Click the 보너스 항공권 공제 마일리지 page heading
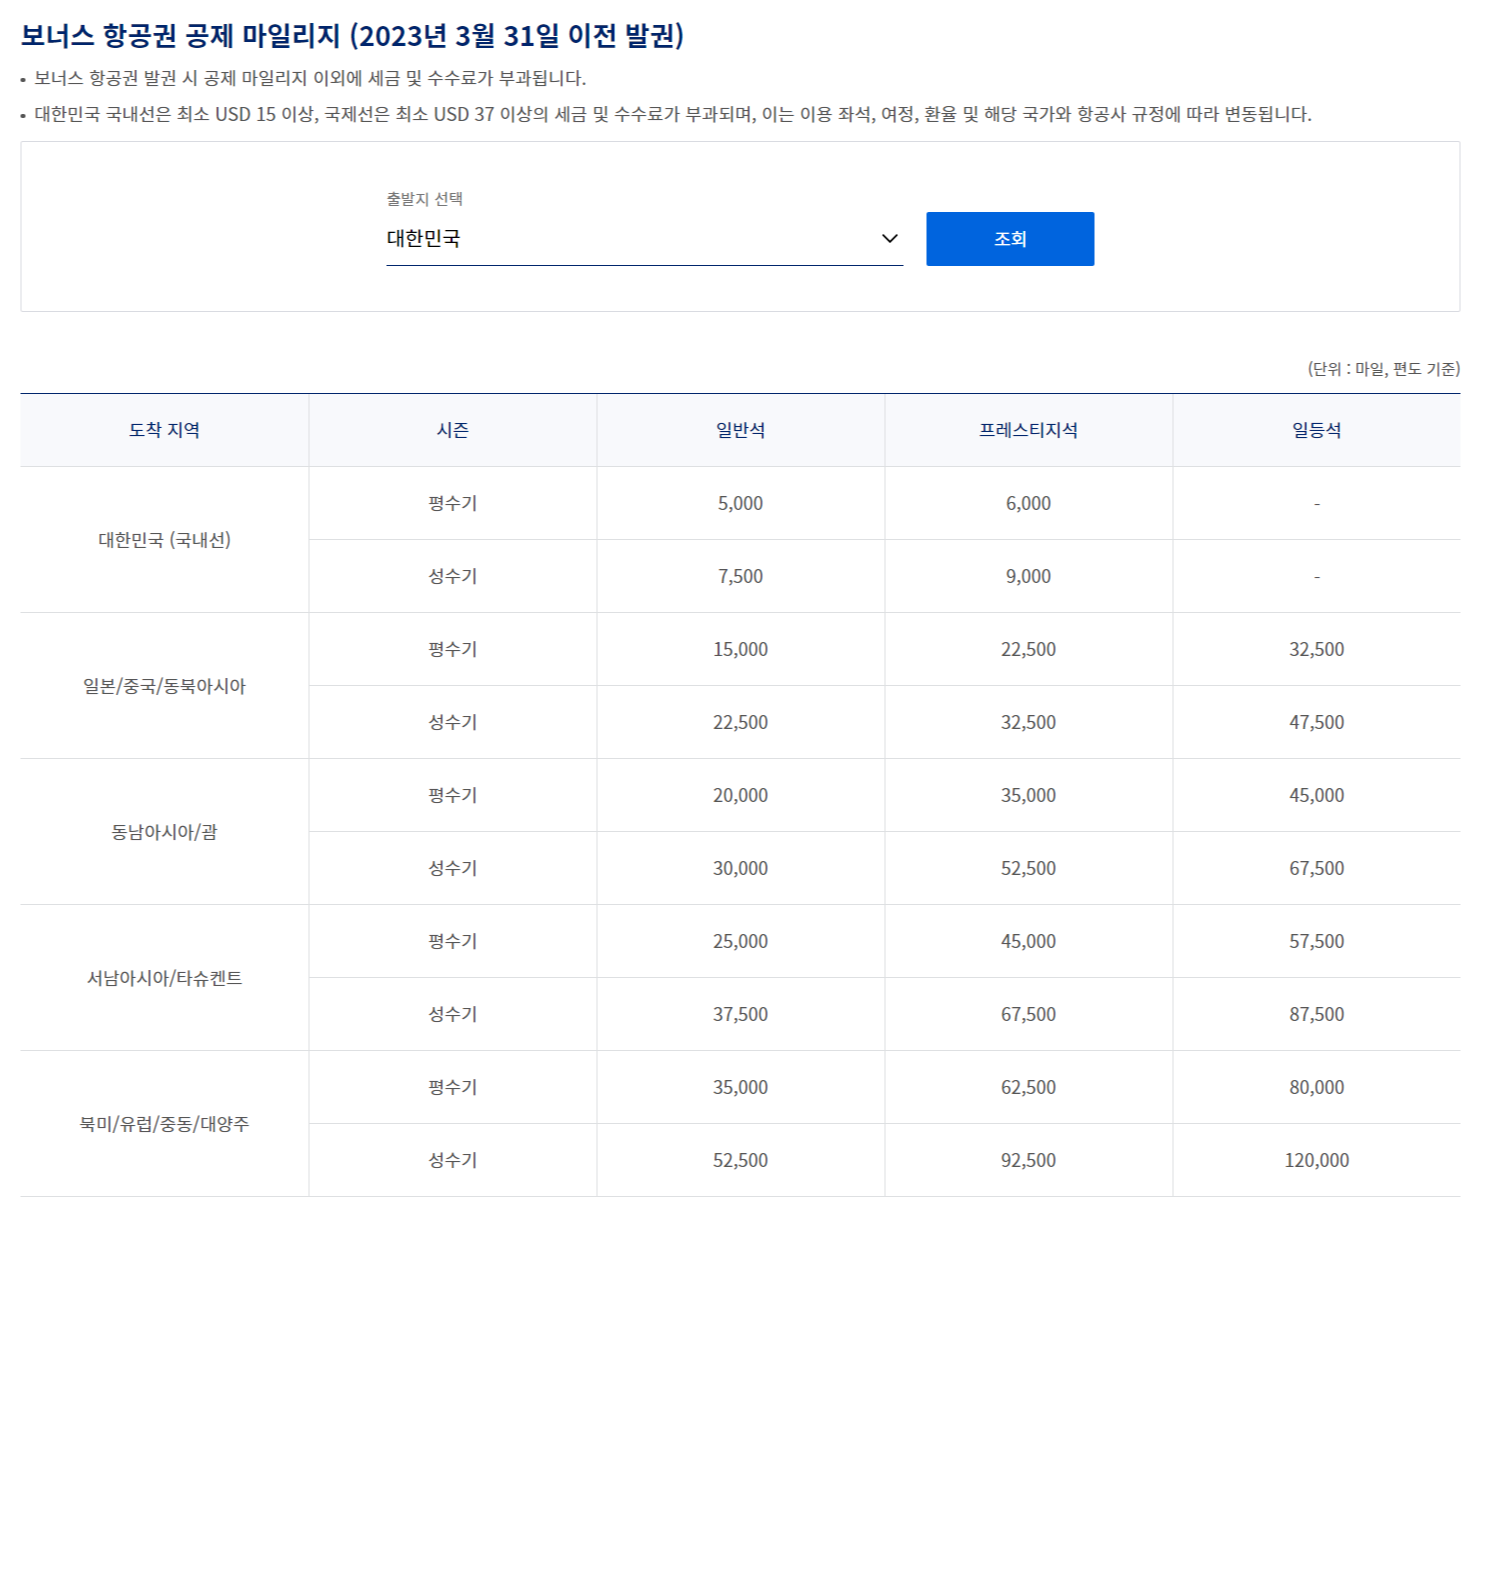 point(352,36)
